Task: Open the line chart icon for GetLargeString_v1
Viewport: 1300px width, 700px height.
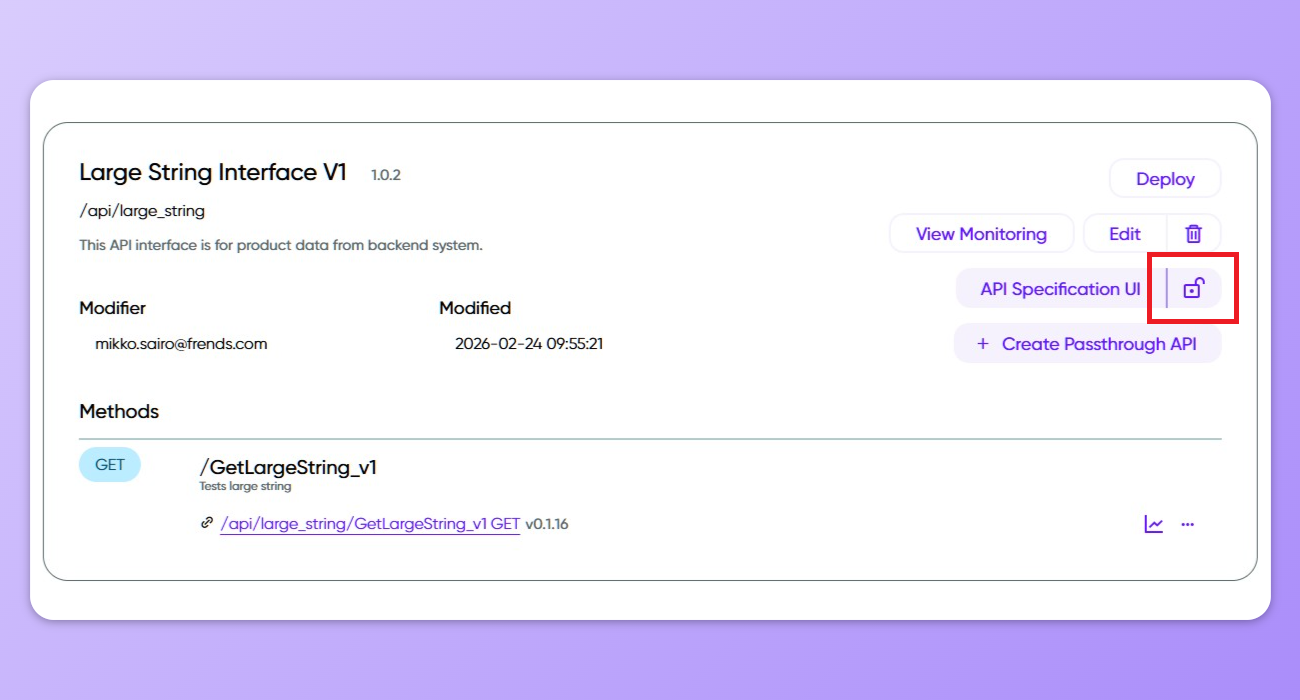Action: 1154,524
